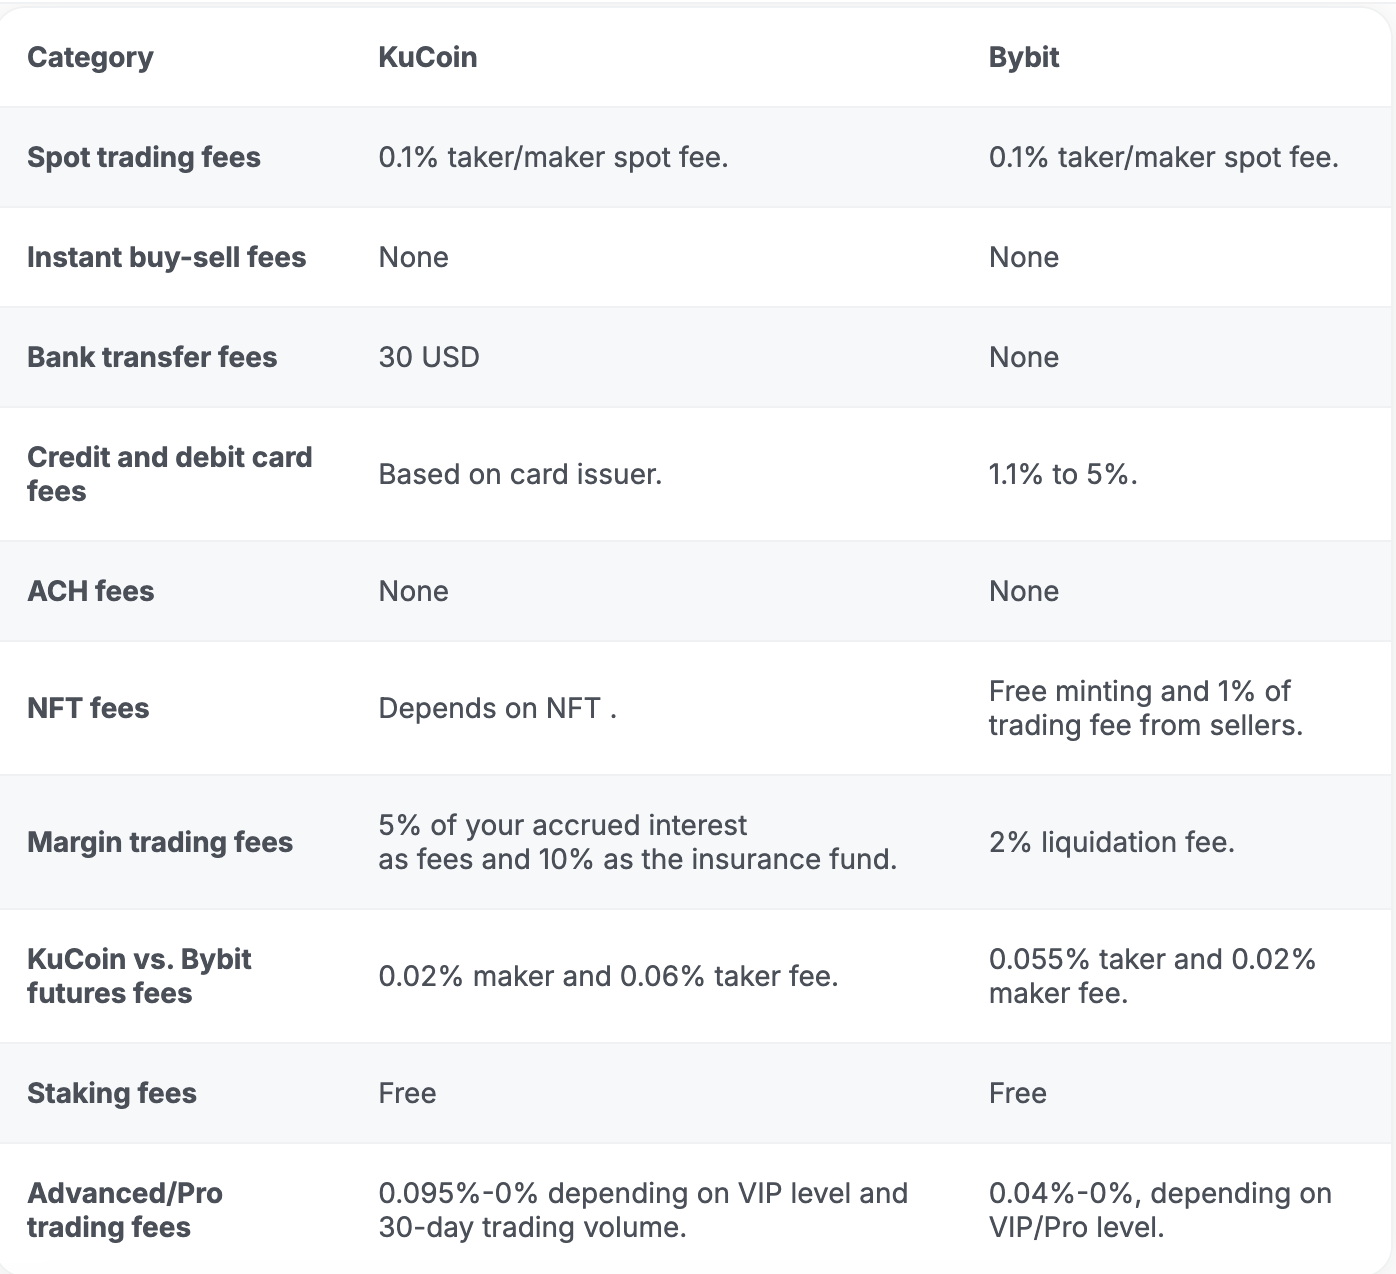Click the NFT fees row label

pos(88,708)
